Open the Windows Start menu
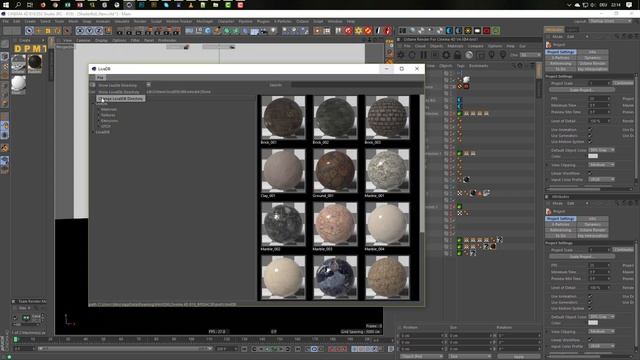The height and width of the screenshot is (360, 640). (6, 5)
